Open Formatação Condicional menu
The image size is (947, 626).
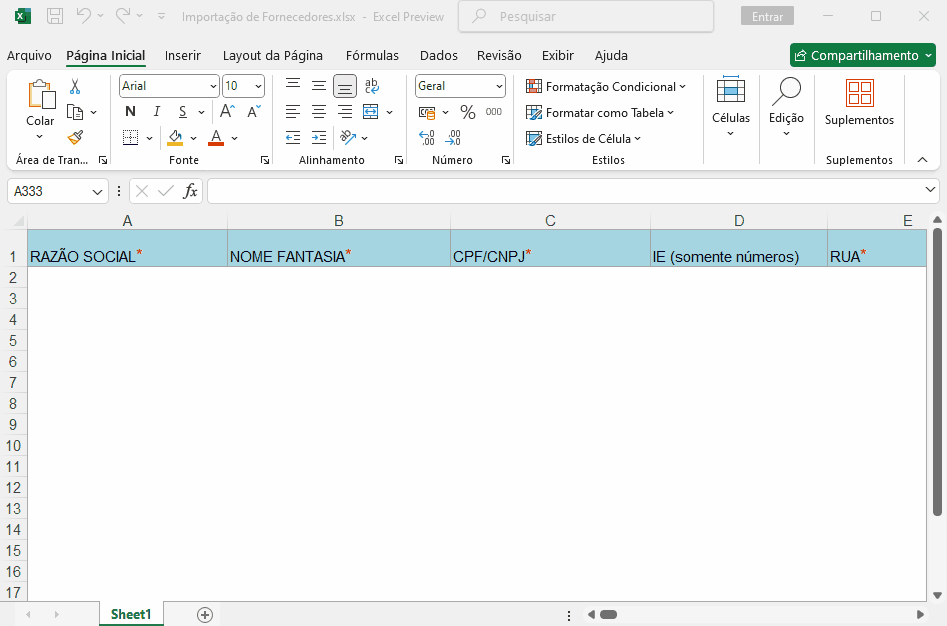pos(606,86)
